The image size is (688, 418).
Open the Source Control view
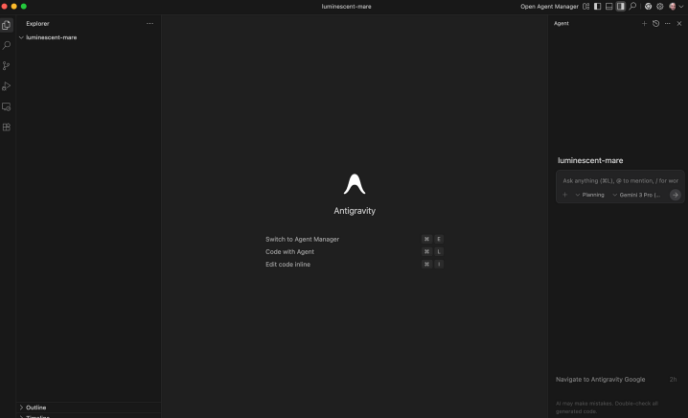[7, 66]
